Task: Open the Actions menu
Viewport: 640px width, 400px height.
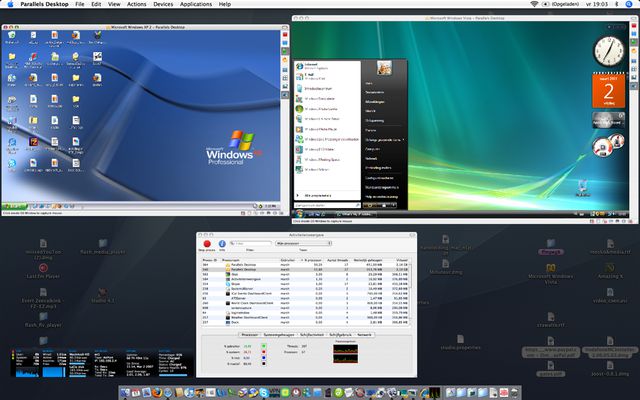Action: [x=136, y=4]
